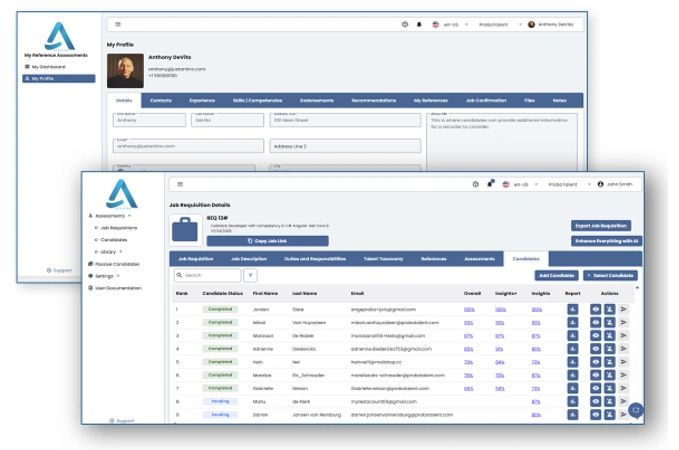Open candidate filter funnel button
The width and height of the screenshot is (679, 450).
pyautogui.click(x=250, y=275)
